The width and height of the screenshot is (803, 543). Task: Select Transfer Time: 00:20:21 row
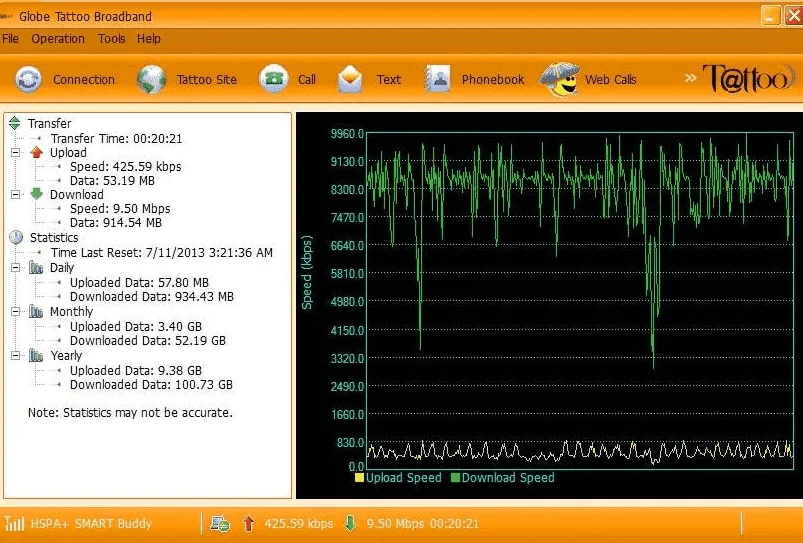pos(116,138)
